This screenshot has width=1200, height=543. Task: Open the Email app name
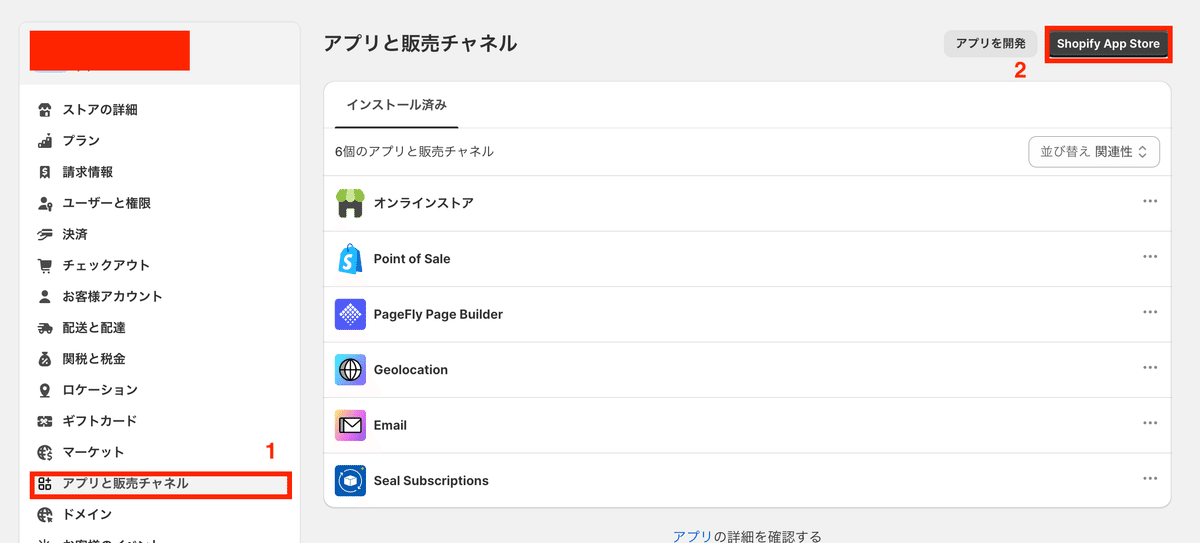click(390, 425)
